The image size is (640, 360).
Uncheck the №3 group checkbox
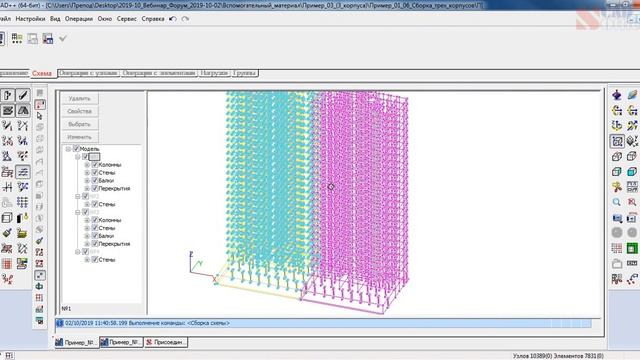coord(85,212)
